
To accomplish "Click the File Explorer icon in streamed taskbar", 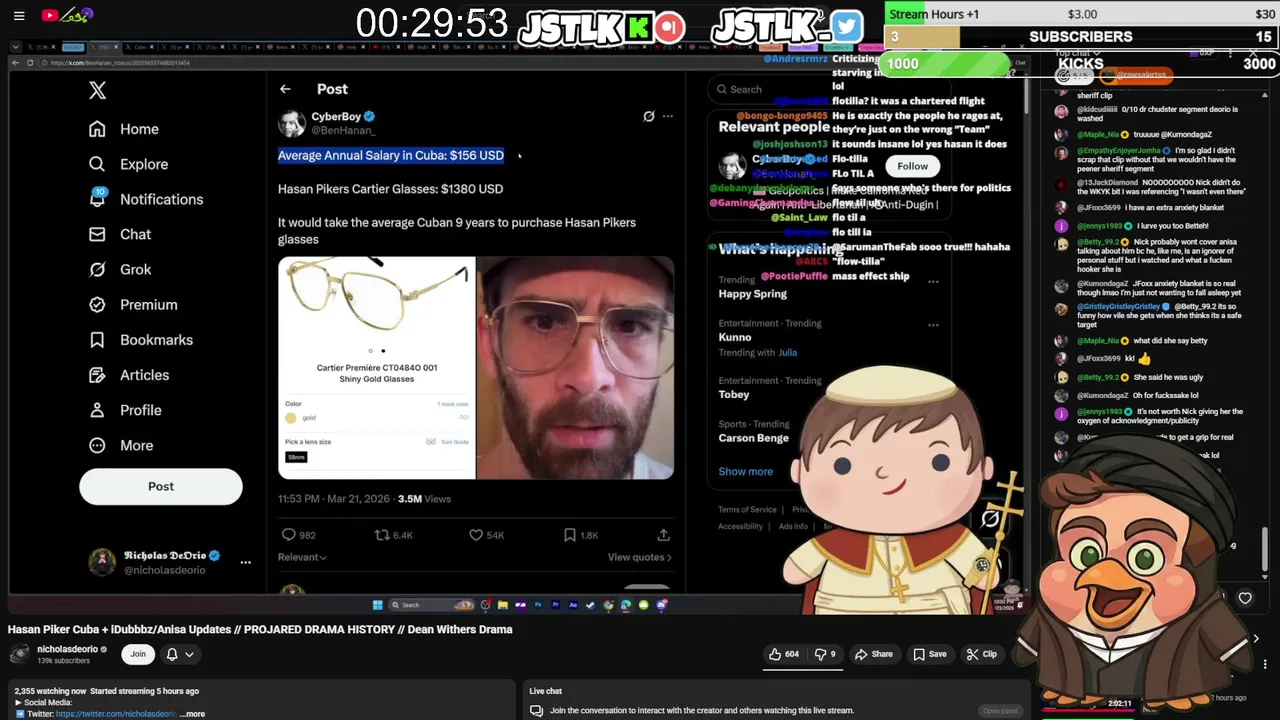I will [502, 605].
